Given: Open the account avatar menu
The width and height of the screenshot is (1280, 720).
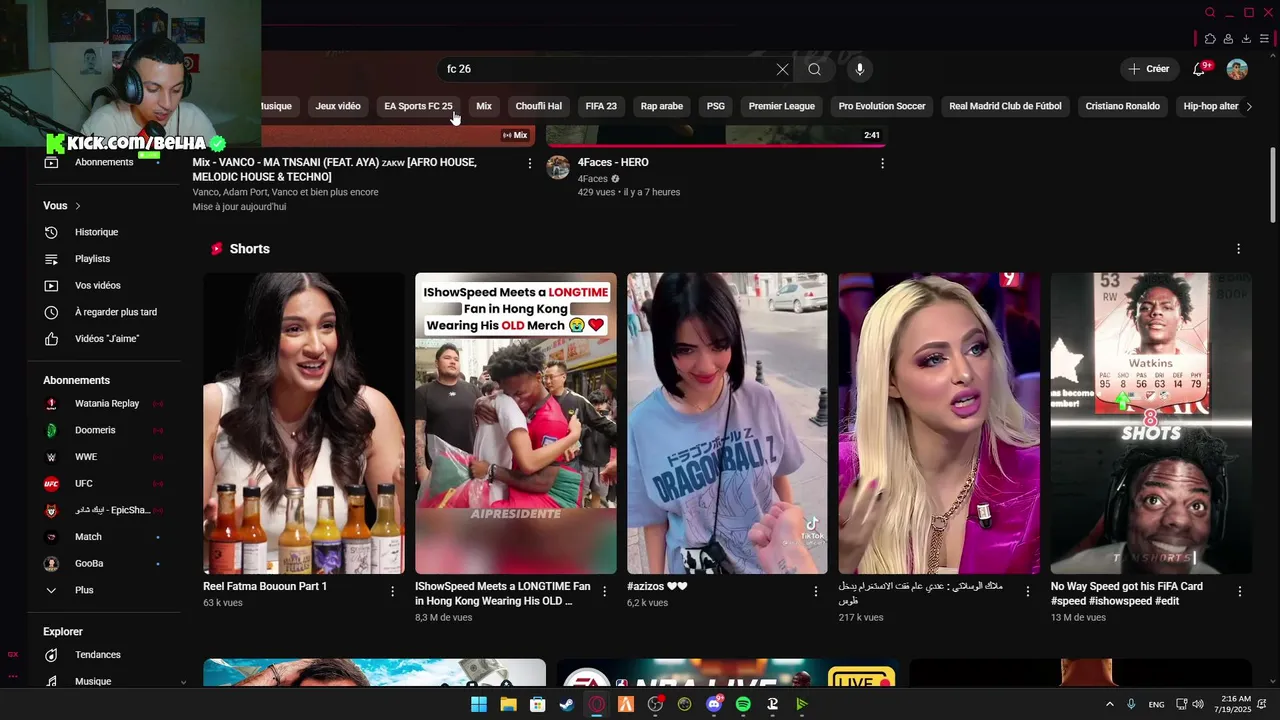Looking at the screenshot, I should [x=1237, y=69].
